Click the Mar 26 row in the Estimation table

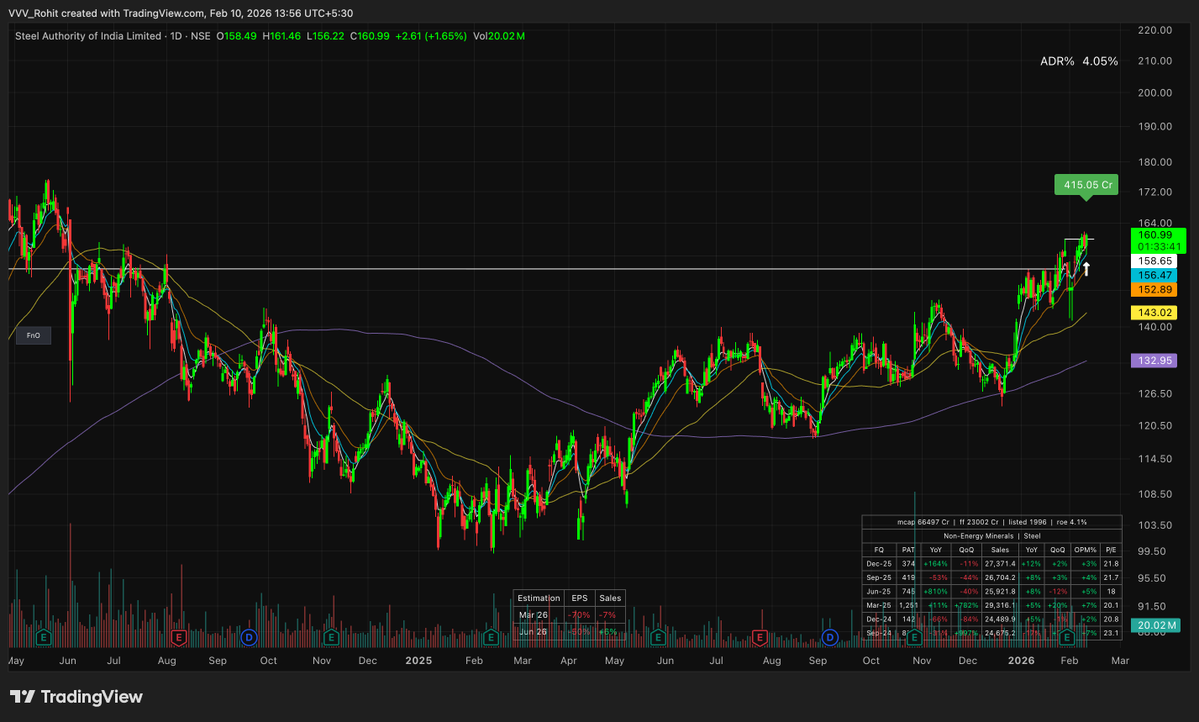click(570, 615)
